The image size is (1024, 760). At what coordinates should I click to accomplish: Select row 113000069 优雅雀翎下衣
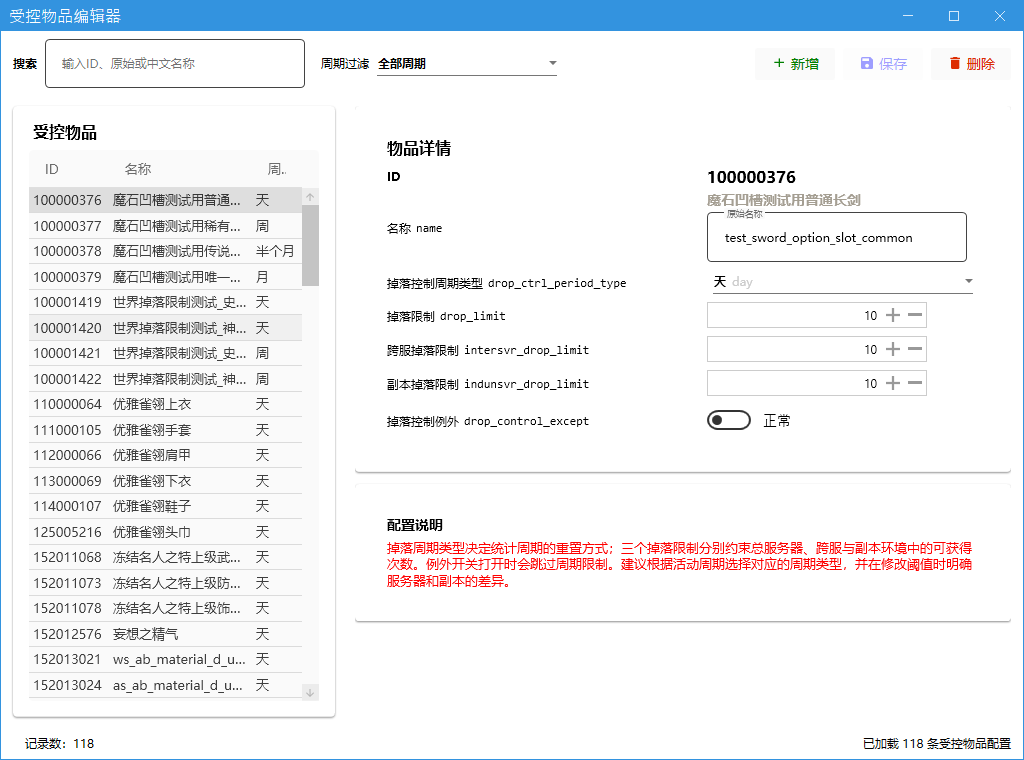coord(166,481)
